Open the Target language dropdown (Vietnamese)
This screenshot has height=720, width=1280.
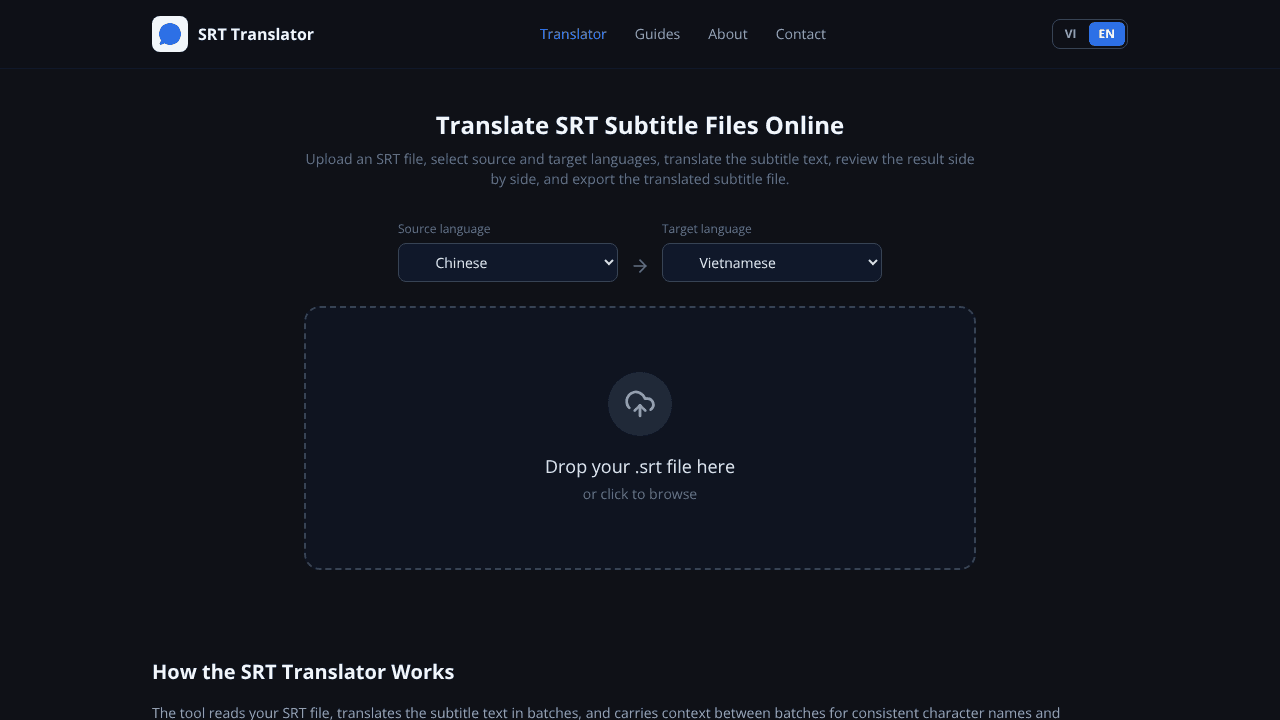tap(772, 263)
